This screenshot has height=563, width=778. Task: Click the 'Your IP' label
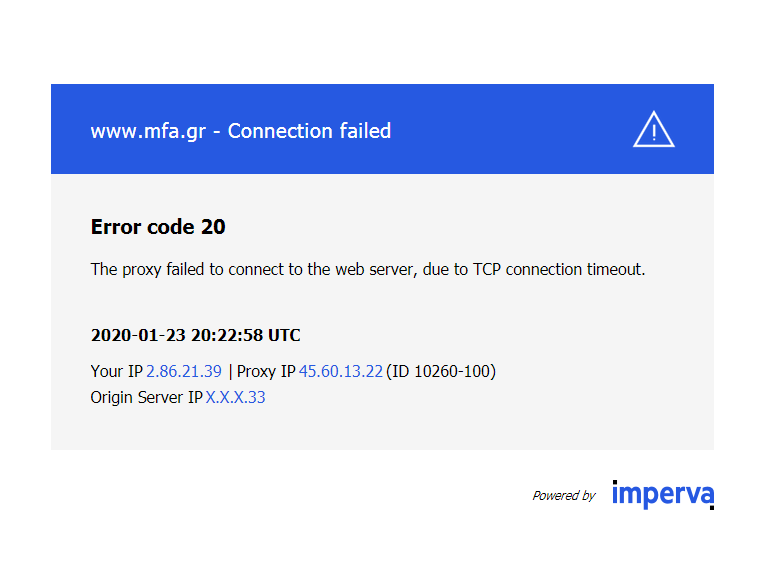coord(117,371)
